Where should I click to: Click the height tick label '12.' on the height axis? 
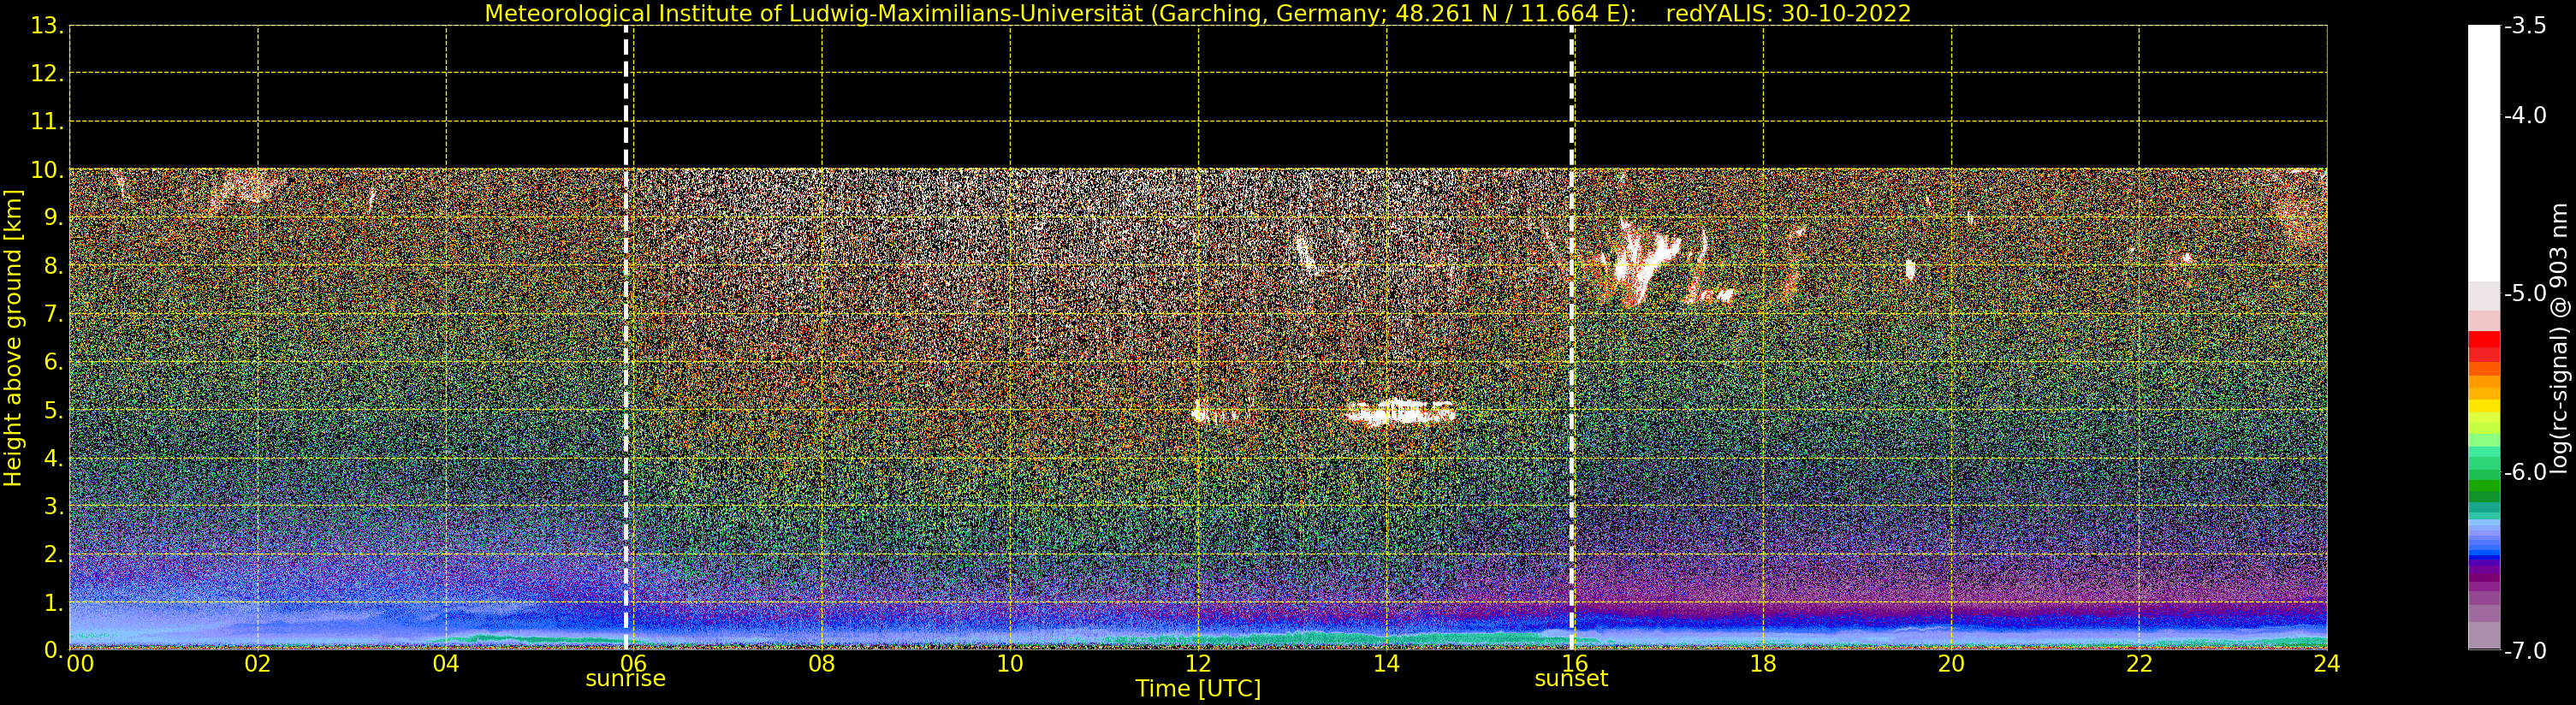click(47, 74)
